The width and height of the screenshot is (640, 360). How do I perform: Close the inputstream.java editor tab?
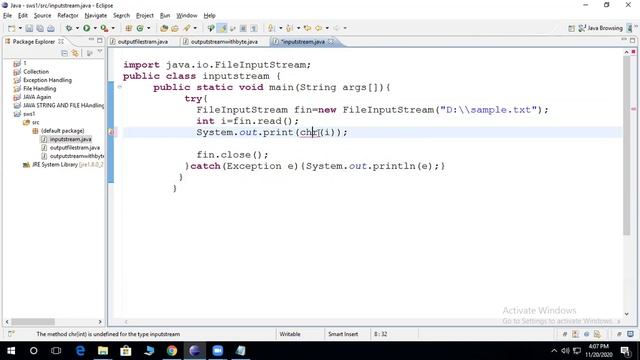pos(331,41)
